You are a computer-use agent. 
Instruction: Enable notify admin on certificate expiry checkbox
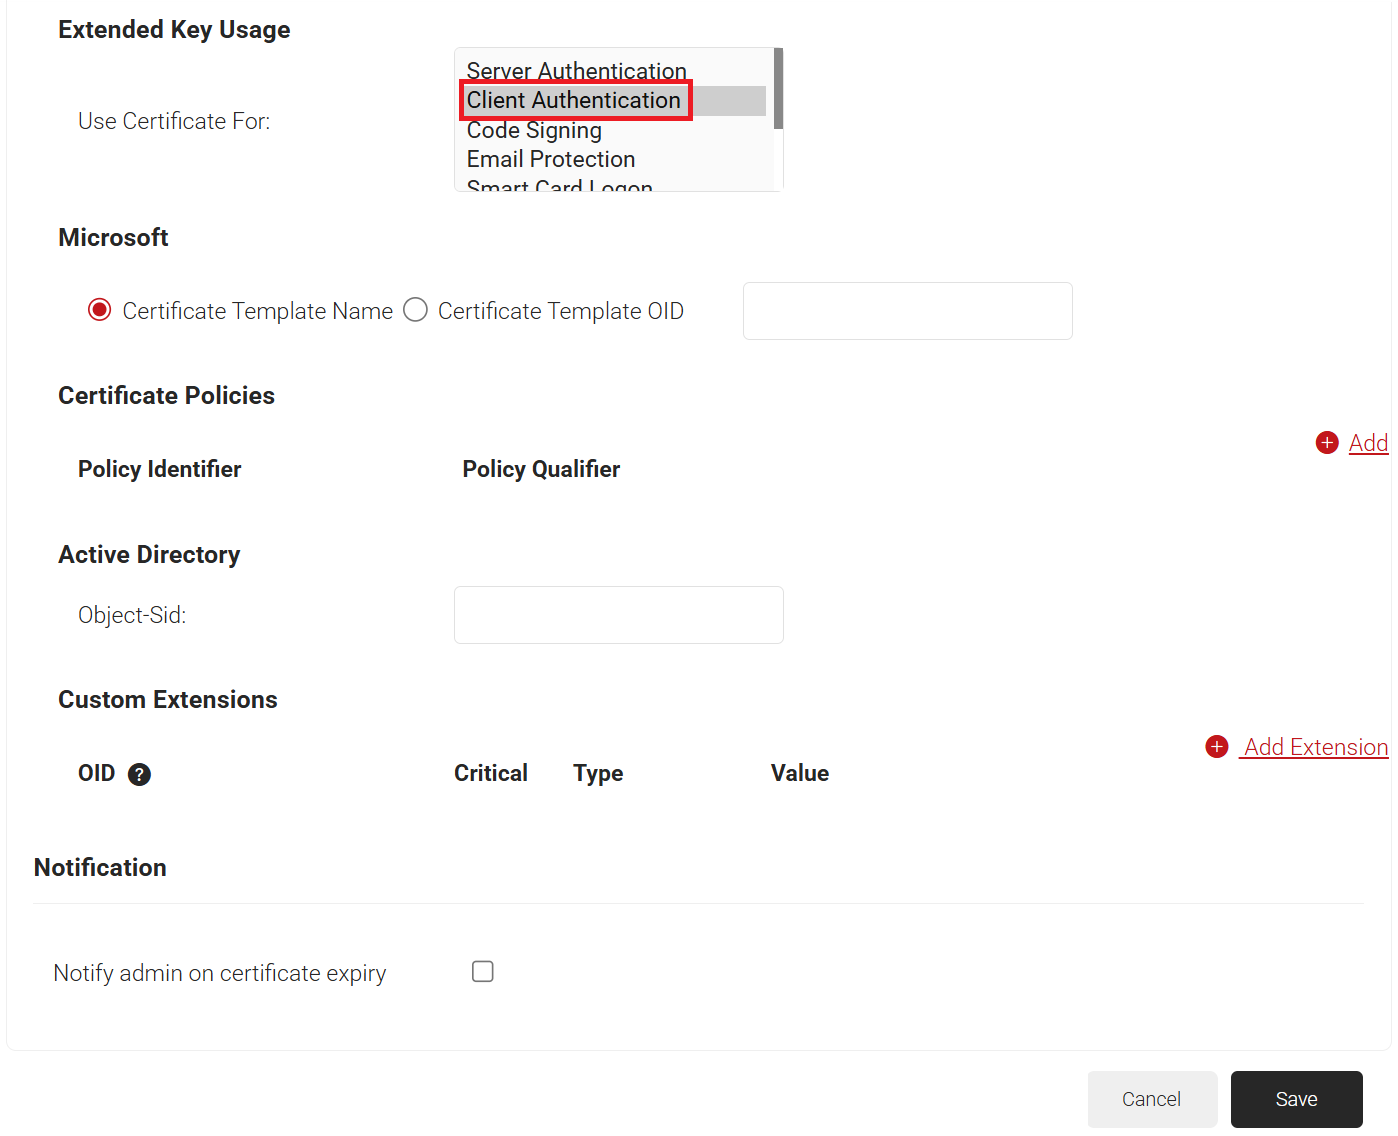tap(483, 972)
